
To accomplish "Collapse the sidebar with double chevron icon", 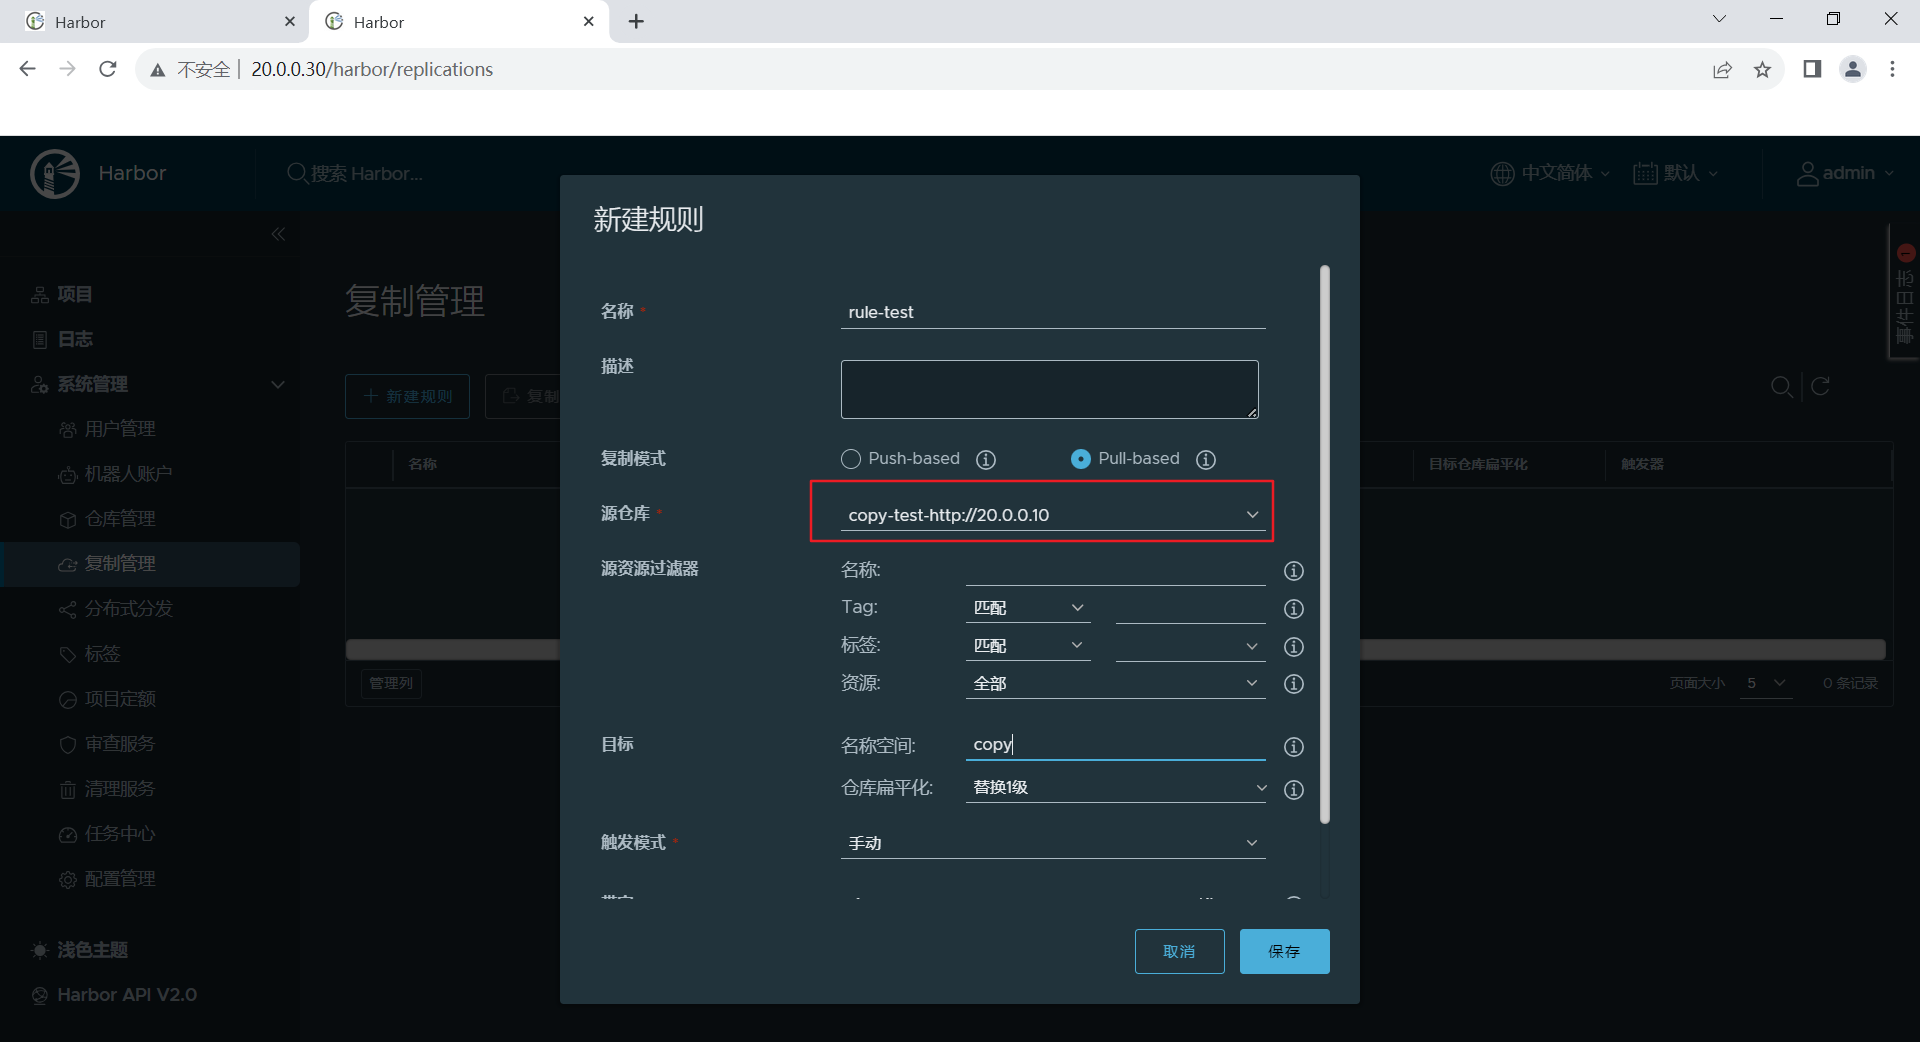I will tap(278, 234).
